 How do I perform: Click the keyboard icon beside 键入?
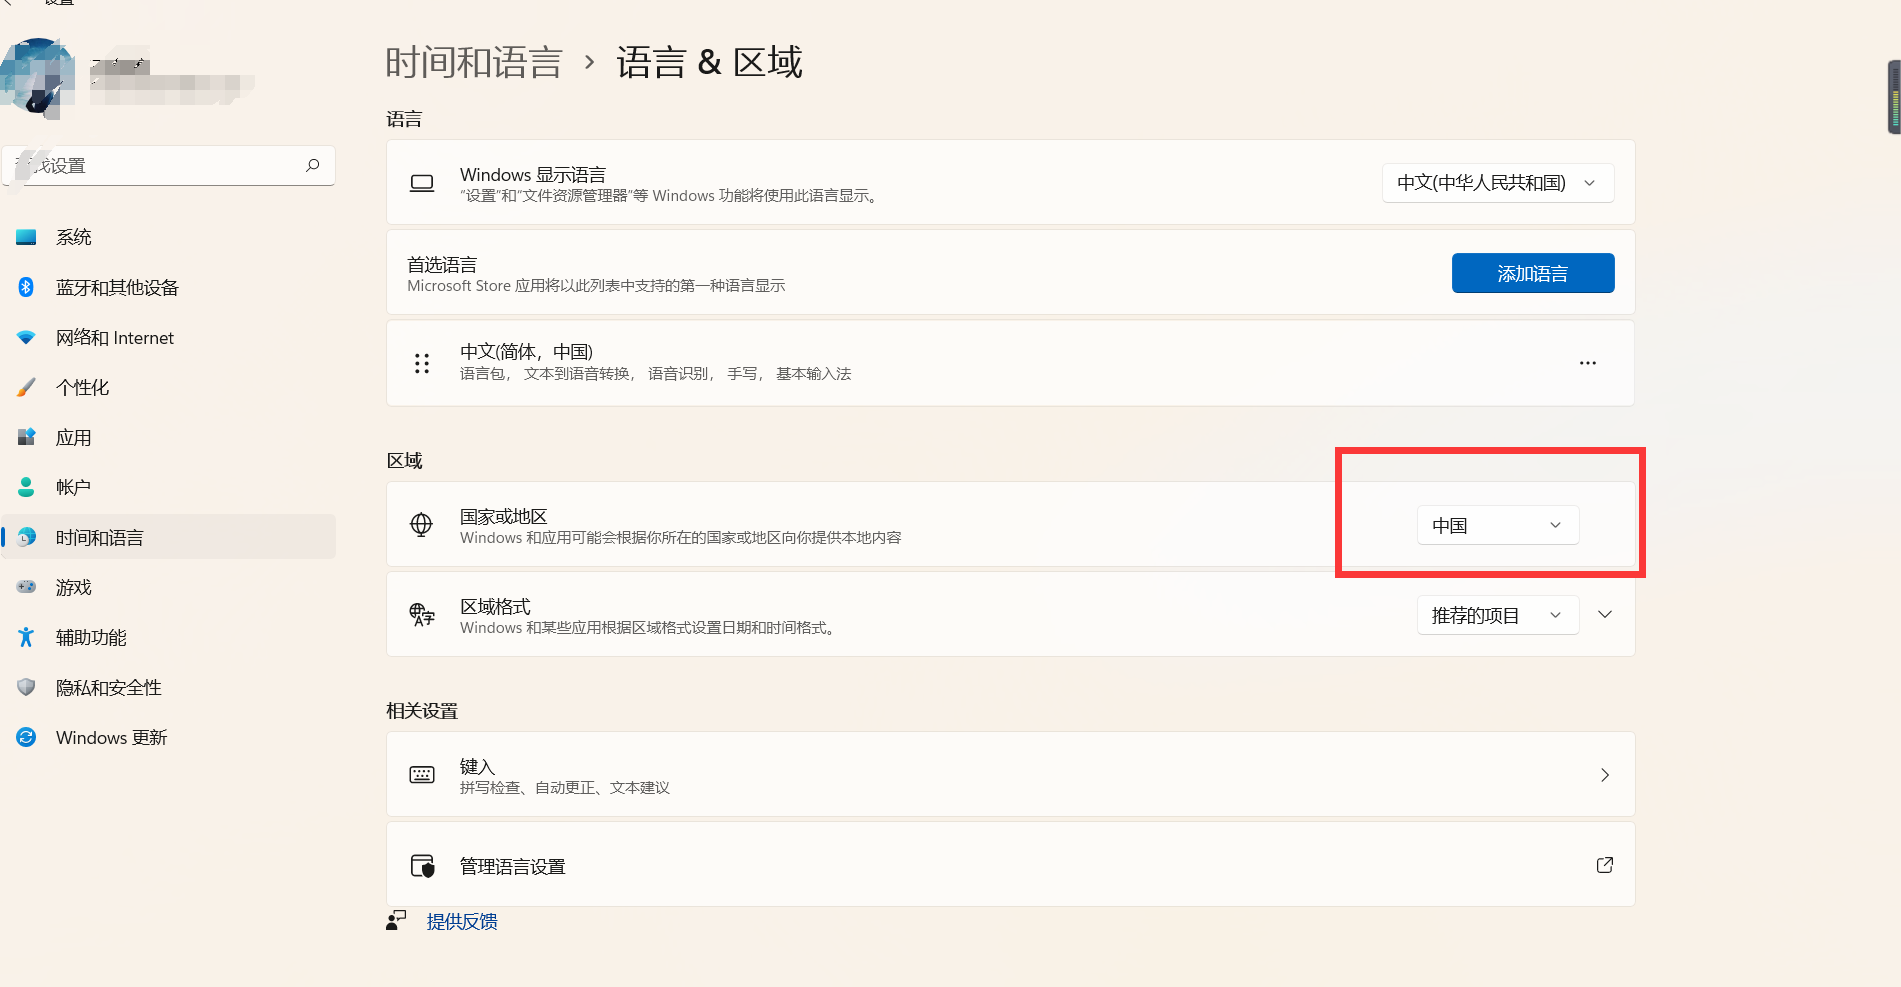pos(422,775)
